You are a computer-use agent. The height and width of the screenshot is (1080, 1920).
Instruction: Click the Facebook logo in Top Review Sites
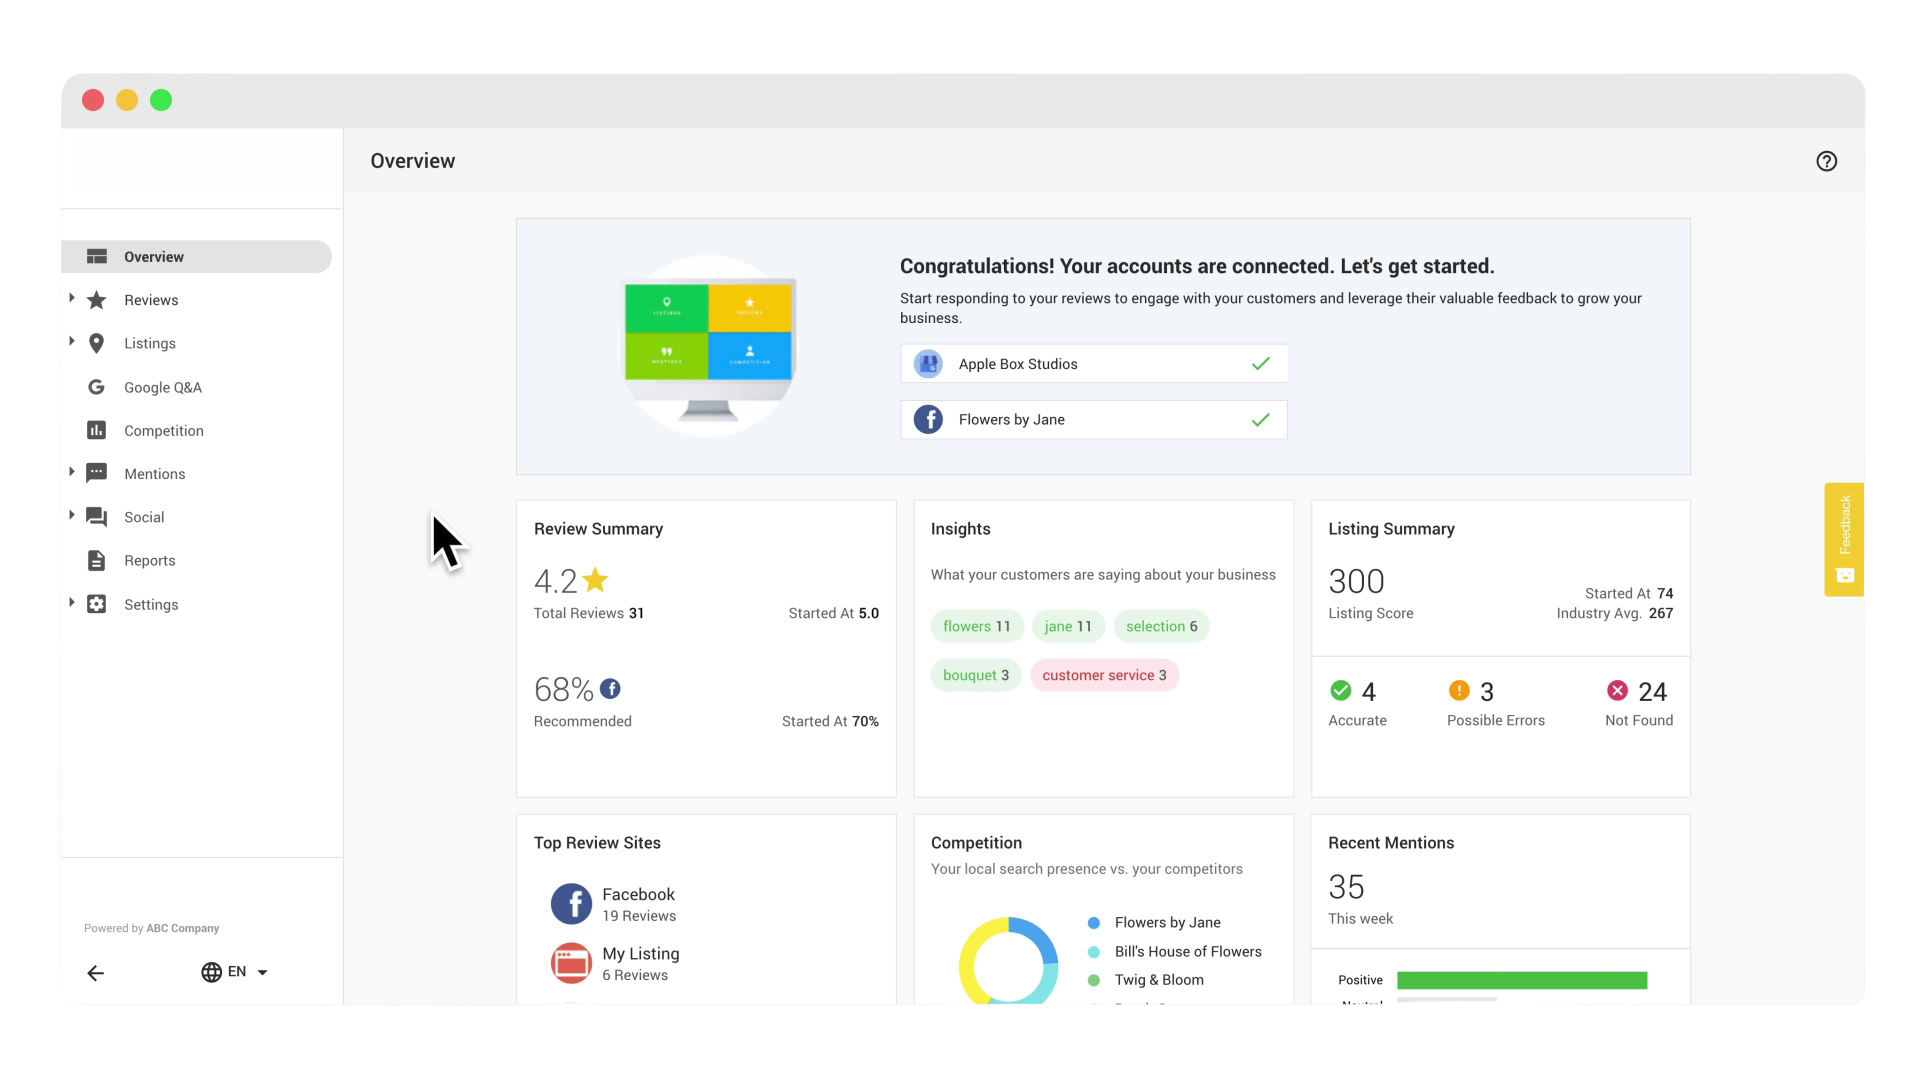pos(571,904)
